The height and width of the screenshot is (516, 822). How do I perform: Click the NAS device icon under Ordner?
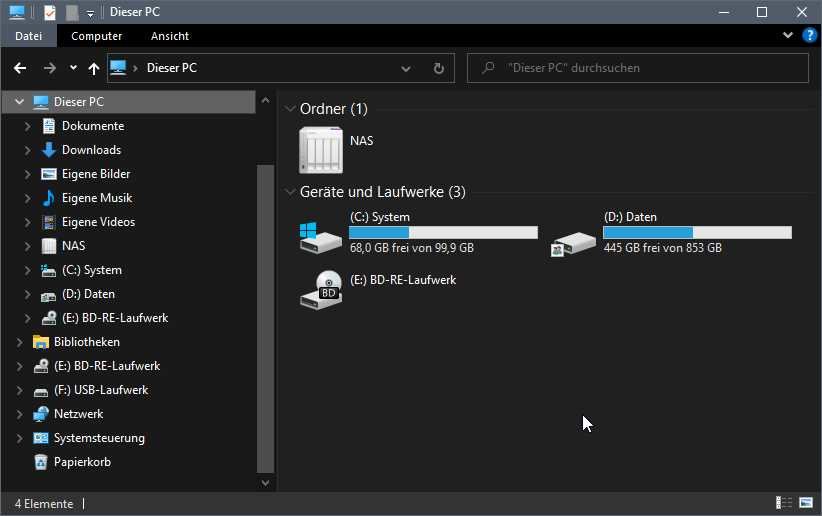[x=321, y=150]
